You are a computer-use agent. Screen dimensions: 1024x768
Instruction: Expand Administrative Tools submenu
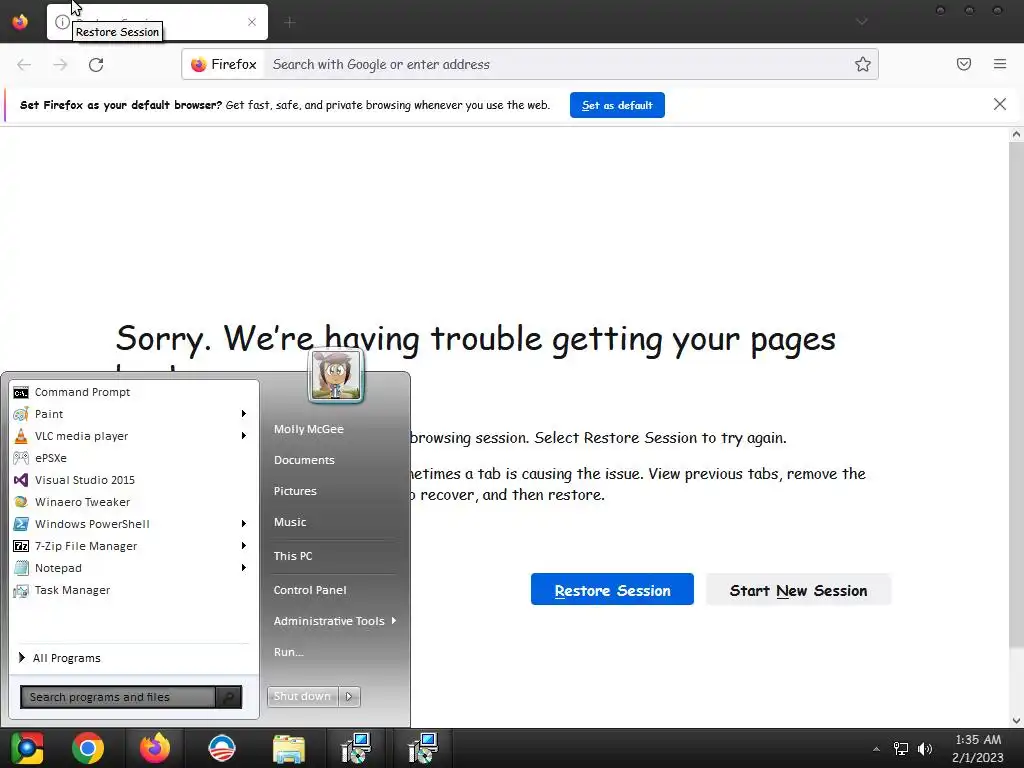pyautogui.click(x=334, y=621)
